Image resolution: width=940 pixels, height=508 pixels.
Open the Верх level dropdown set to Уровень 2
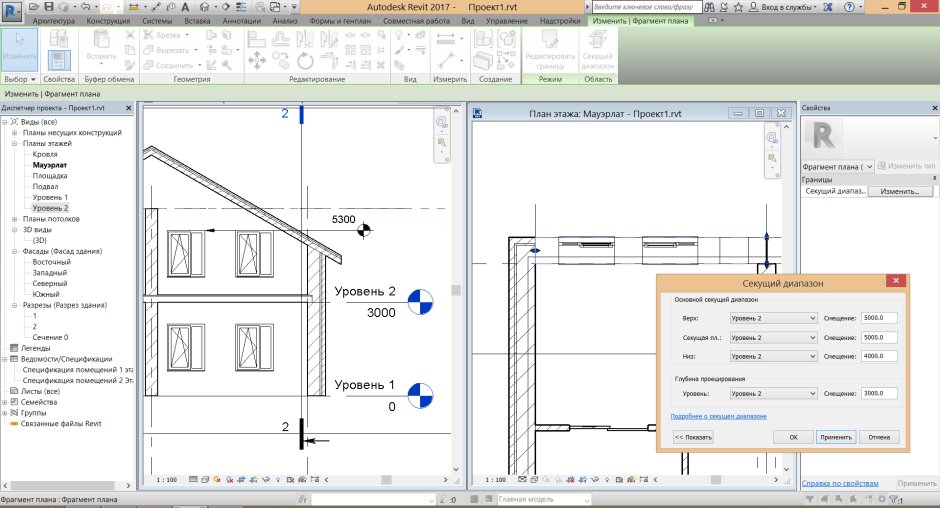point(773,318)
